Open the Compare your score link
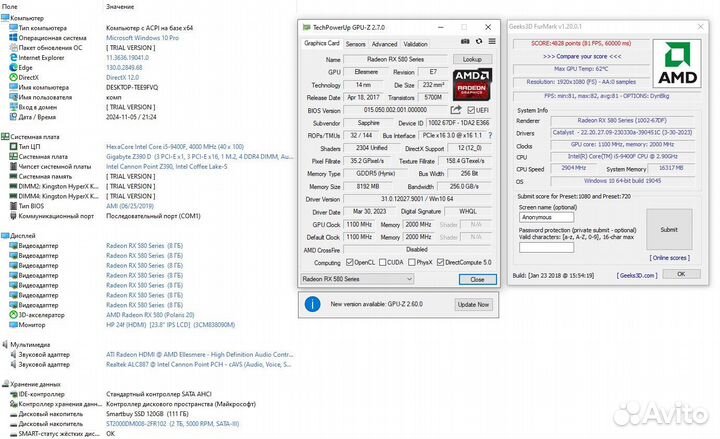Image resolution: width=720 pixels, height=439 pixels. click(582, 56)
